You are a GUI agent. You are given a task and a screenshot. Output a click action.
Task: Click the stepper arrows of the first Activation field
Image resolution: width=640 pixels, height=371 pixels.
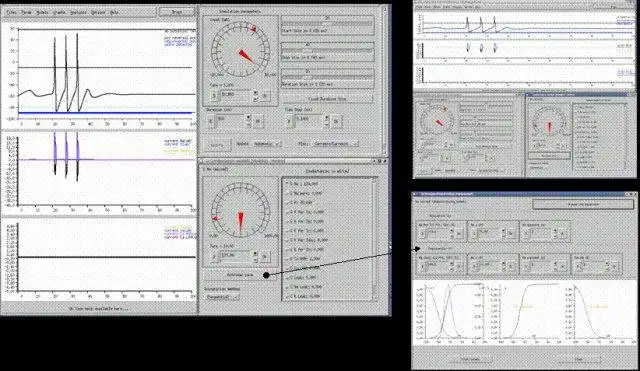click(x=452, y=233)
